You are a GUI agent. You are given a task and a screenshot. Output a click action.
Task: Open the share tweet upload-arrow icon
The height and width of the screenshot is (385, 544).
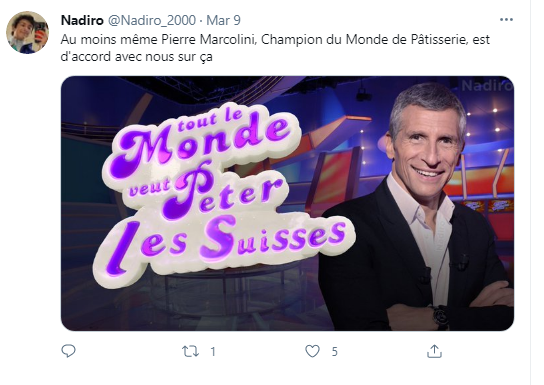tap(434, 351)
